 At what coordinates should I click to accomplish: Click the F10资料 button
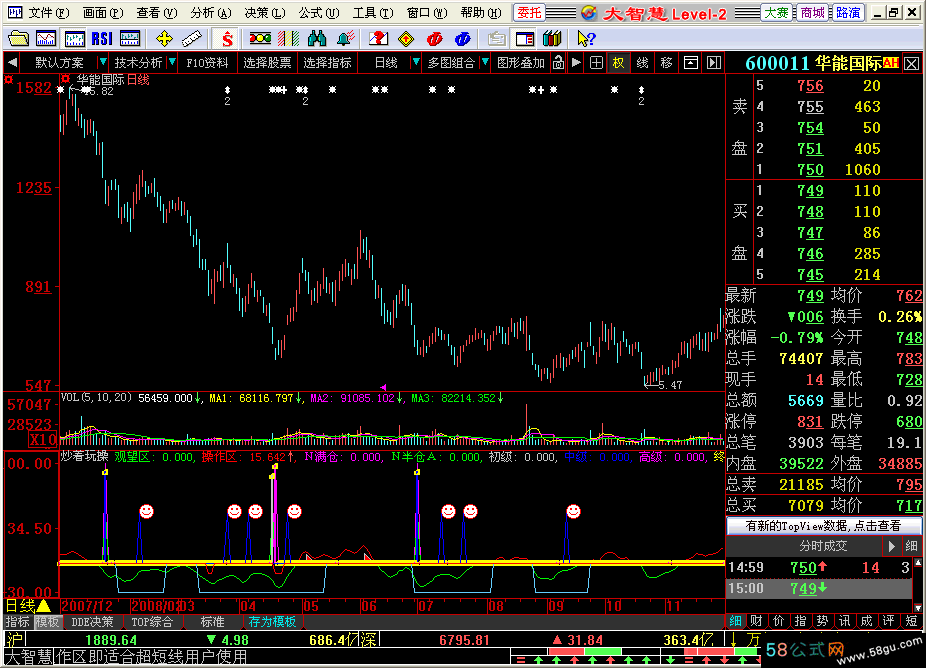tap(207, 63)
